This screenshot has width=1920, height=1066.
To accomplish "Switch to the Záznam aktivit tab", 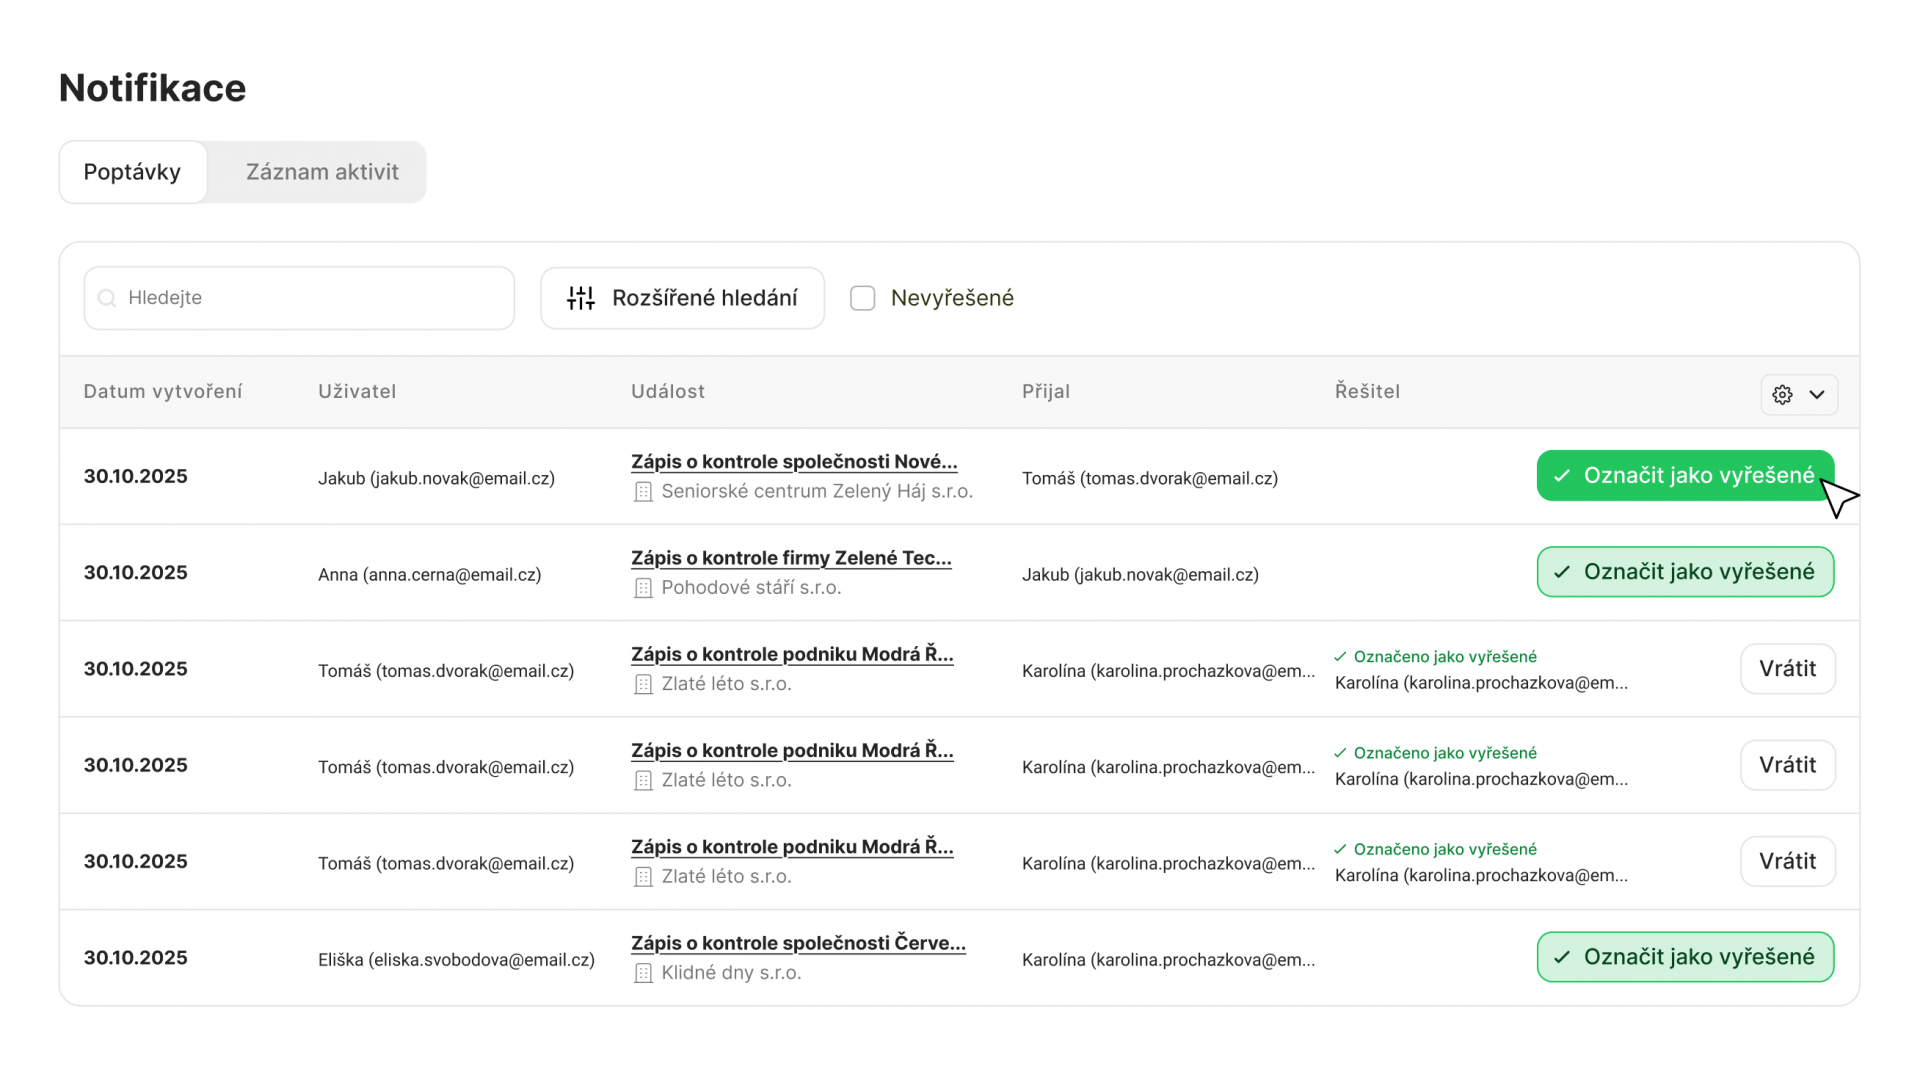I will pos(321,171).
